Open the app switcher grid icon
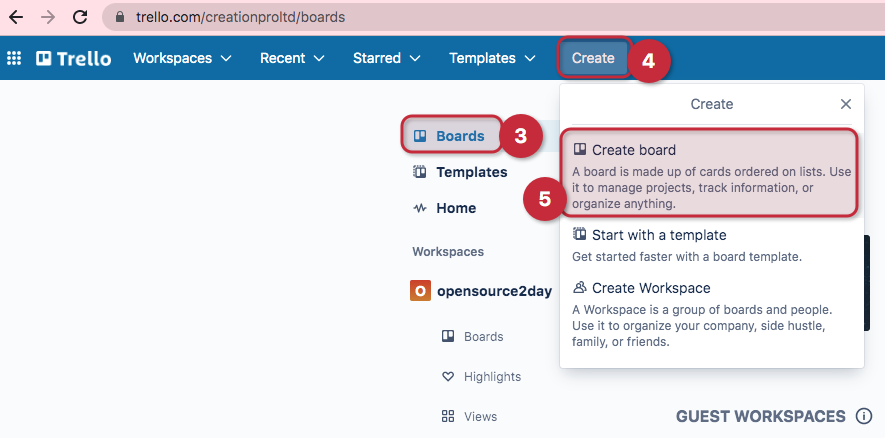 click(x=14, y=58)
